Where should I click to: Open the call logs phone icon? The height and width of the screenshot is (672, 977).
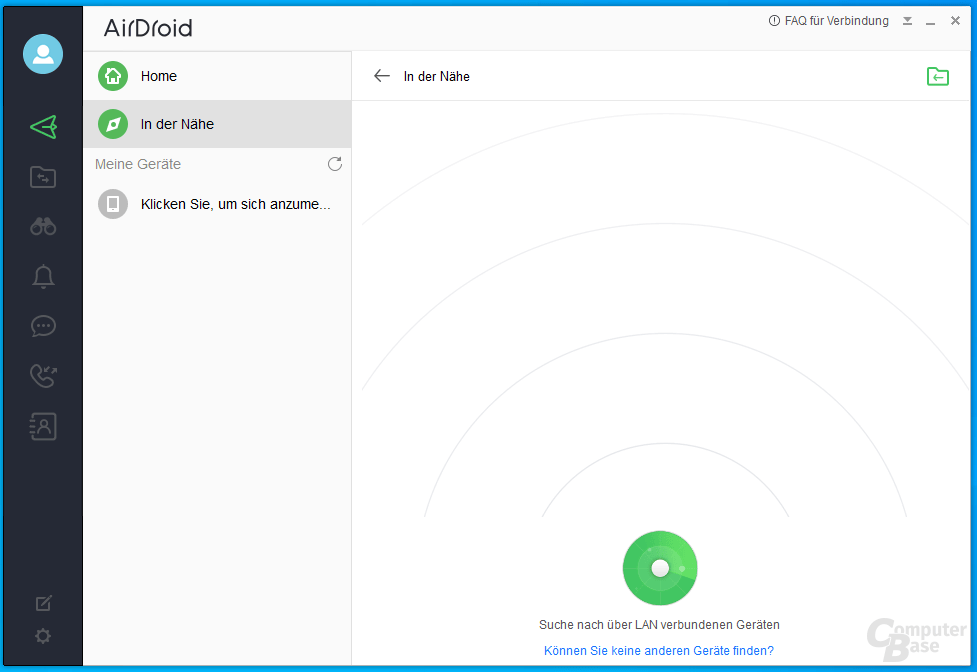coord(43,376)
